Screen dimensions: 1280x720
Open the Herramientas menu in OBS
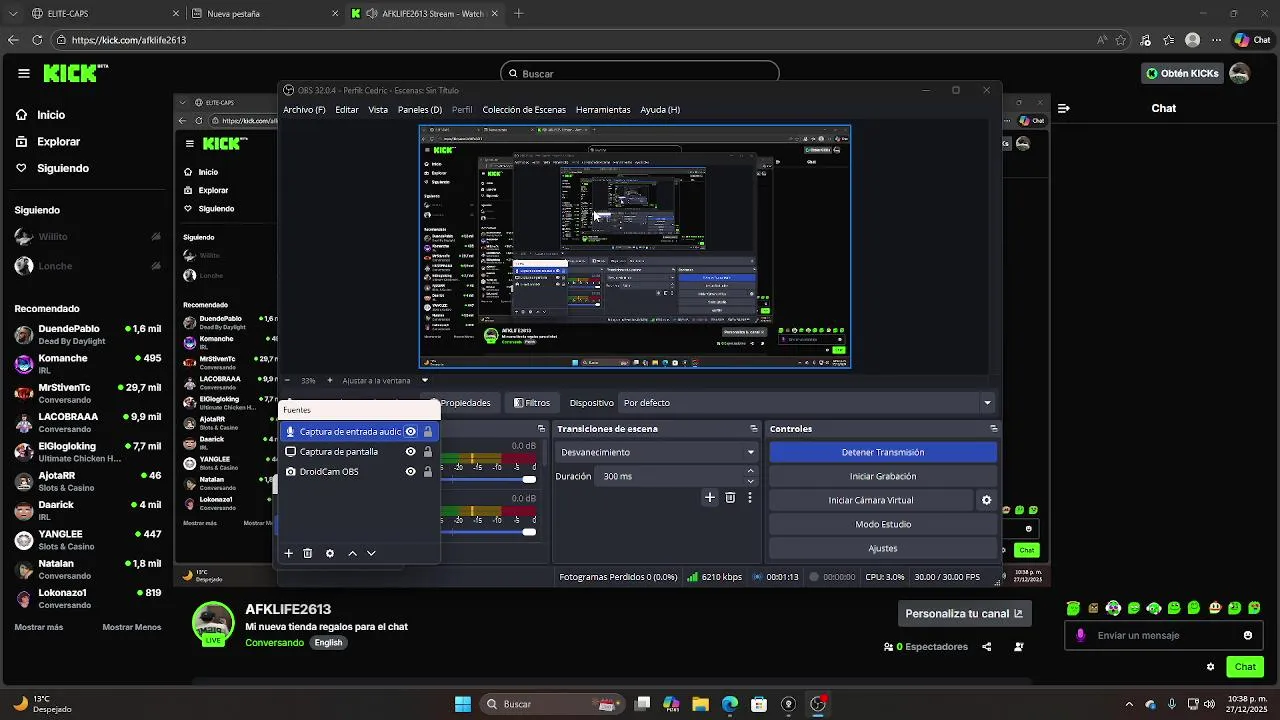click(x=603, y=110)
